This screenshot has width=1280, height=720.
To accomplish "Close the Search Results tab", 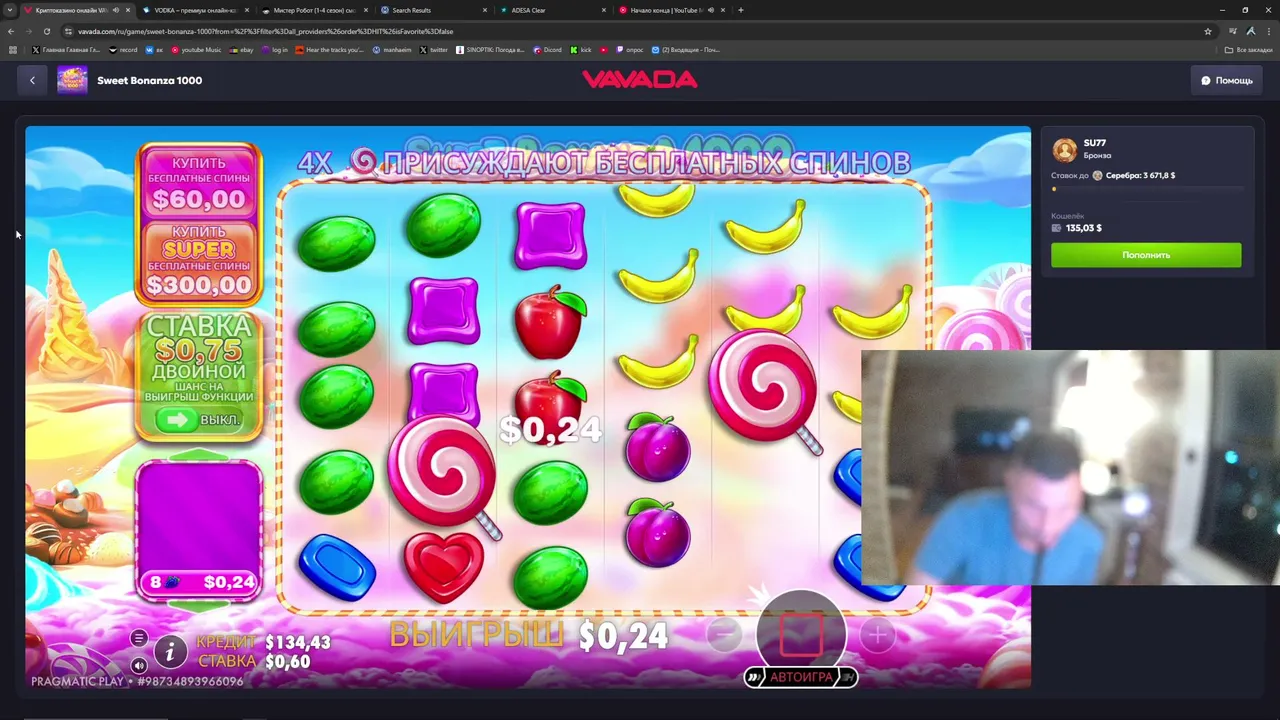I will [x=485, y=10].
